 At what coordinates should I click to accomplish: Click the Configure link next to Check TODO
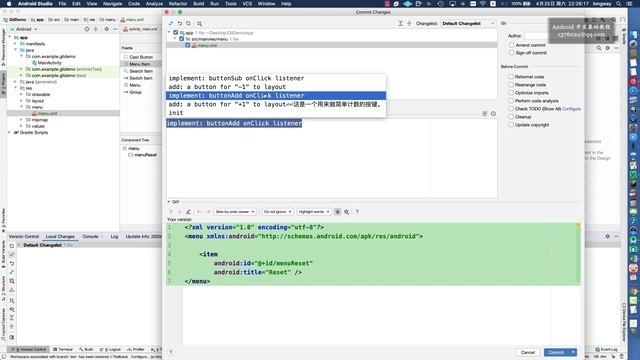571,109
